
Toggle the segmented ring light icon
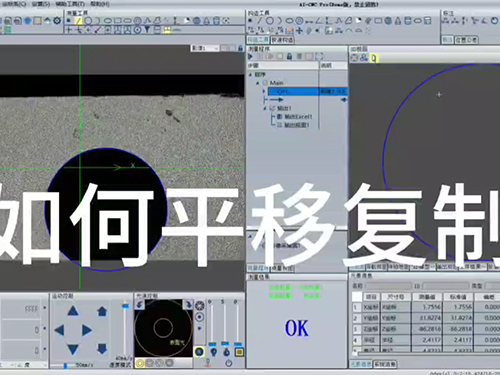point(199,306)
